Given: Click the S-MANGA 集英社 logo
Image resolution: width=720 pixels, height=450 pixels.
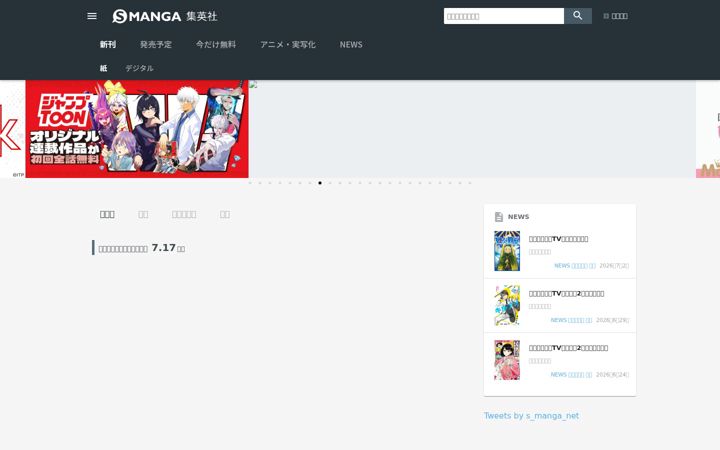Looking at the screenshot, I should 165,16.
